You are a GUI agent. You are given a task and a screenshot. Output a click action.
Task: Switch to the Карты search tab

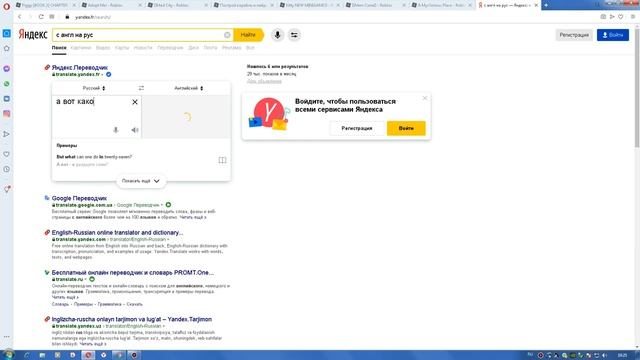click(122, 48)
